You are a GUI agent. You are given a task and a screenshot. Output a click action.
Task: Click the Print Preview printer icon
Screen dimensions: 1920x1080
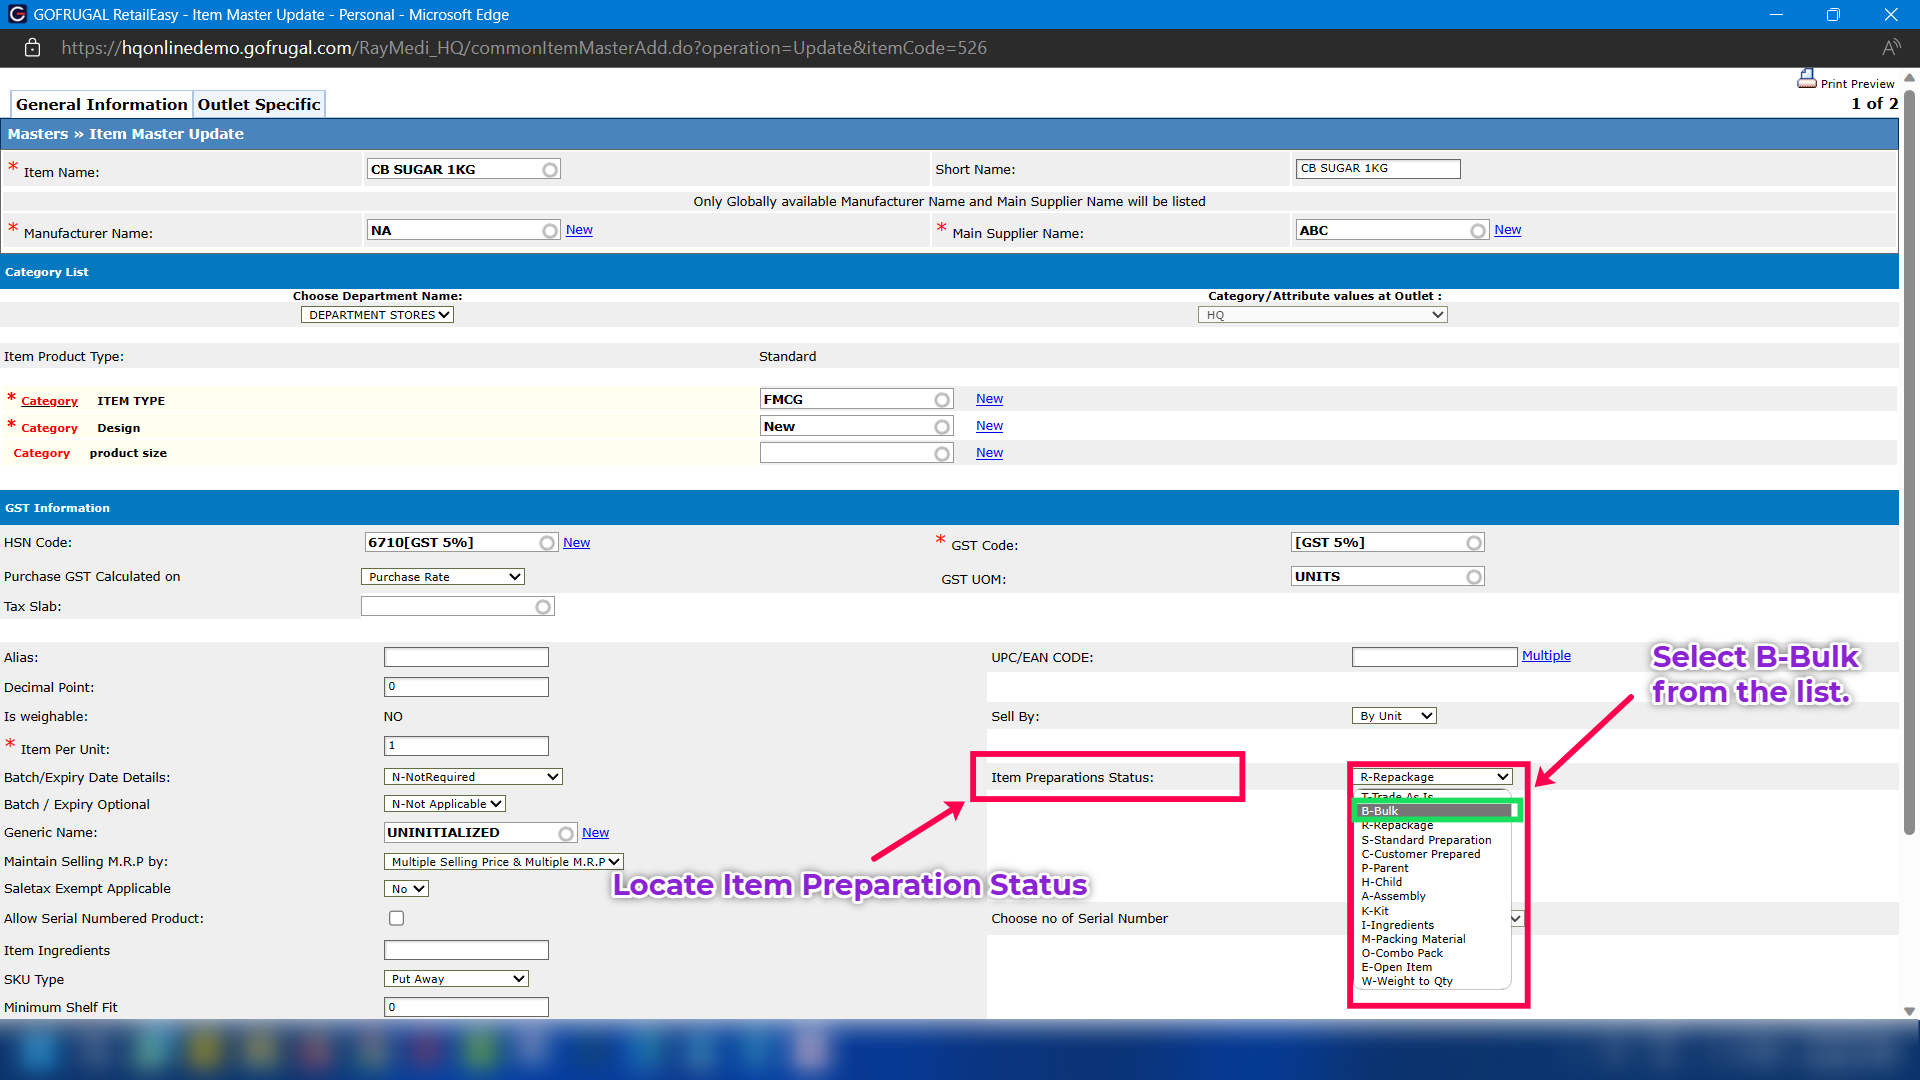(1806, 79)
